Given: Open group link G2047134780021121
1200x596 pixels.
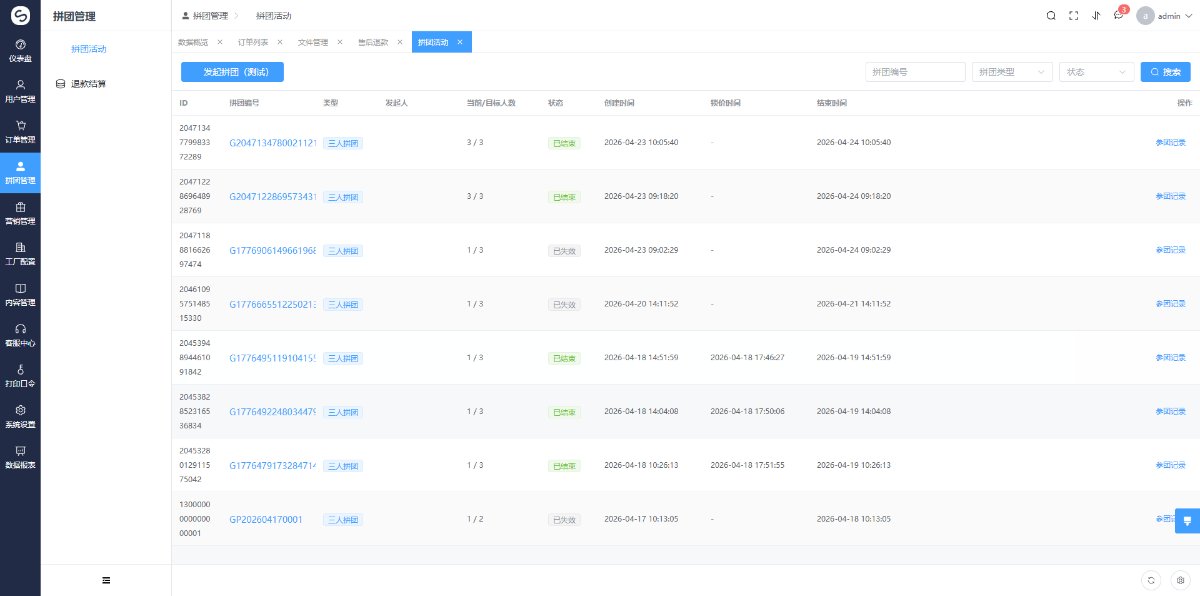Looking at the screenshot, I should point(273,142).
